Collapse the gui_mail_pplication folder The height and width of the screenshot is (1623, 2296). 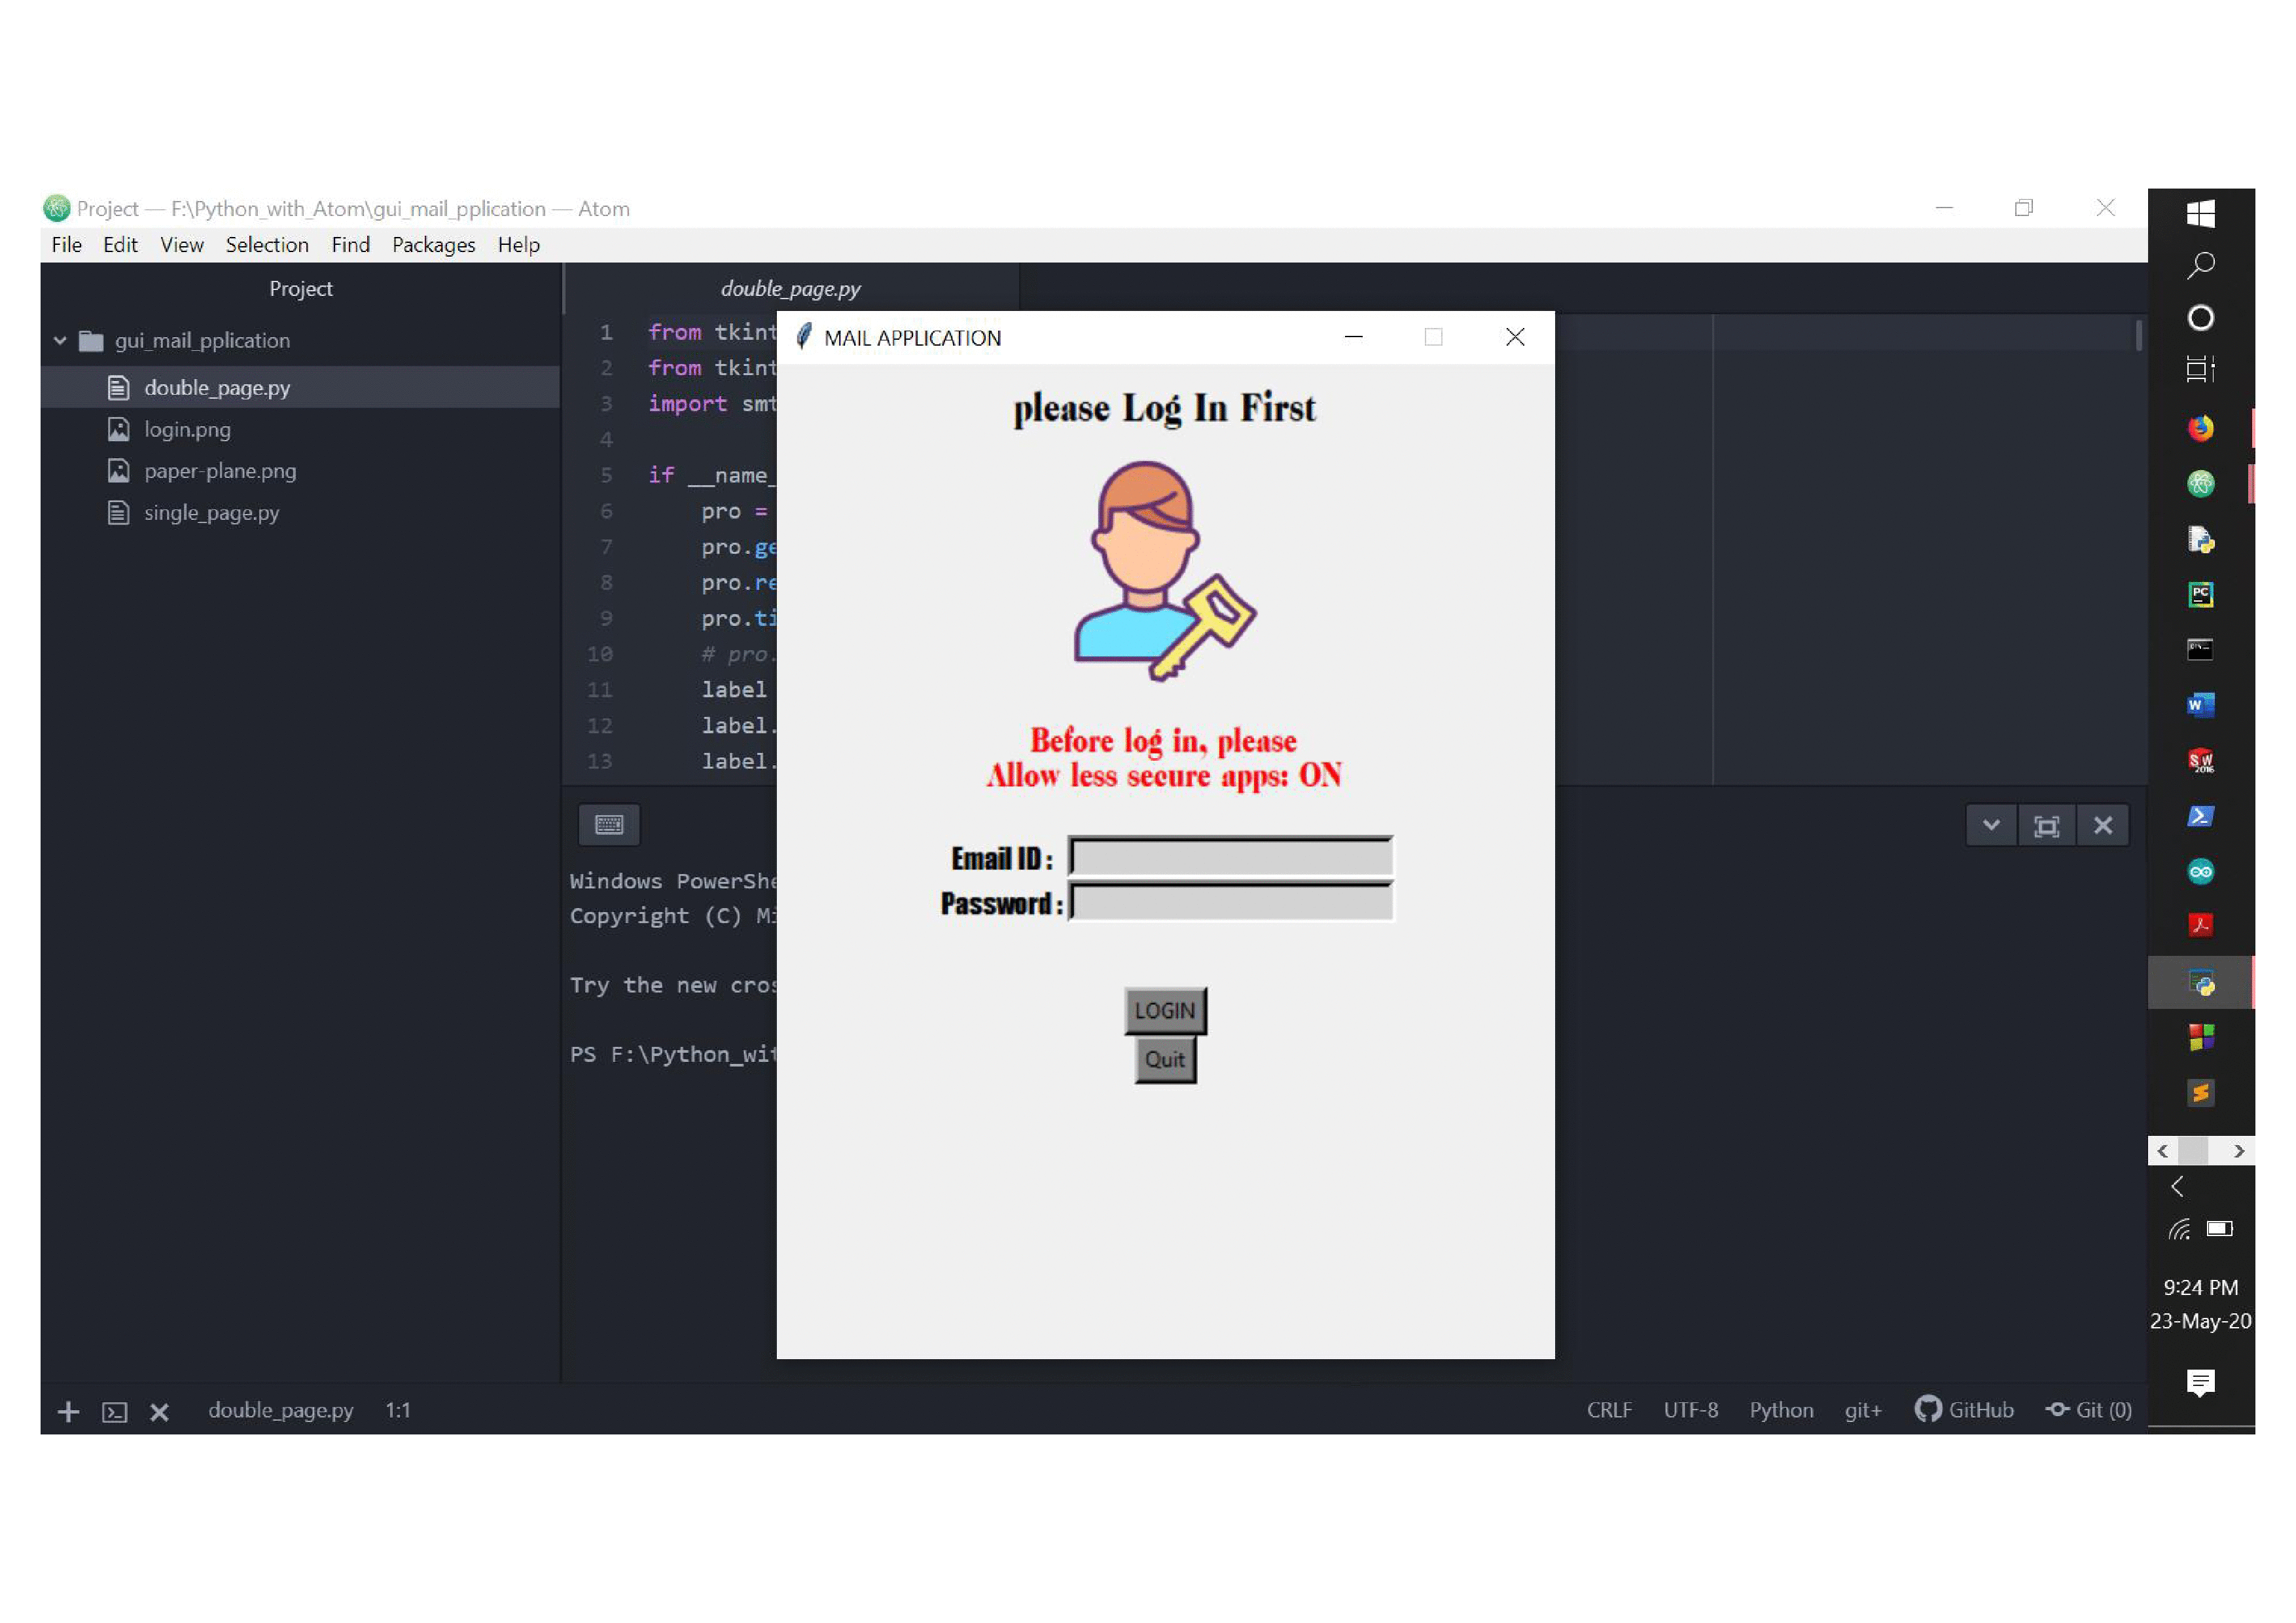(x=59, y=340)
